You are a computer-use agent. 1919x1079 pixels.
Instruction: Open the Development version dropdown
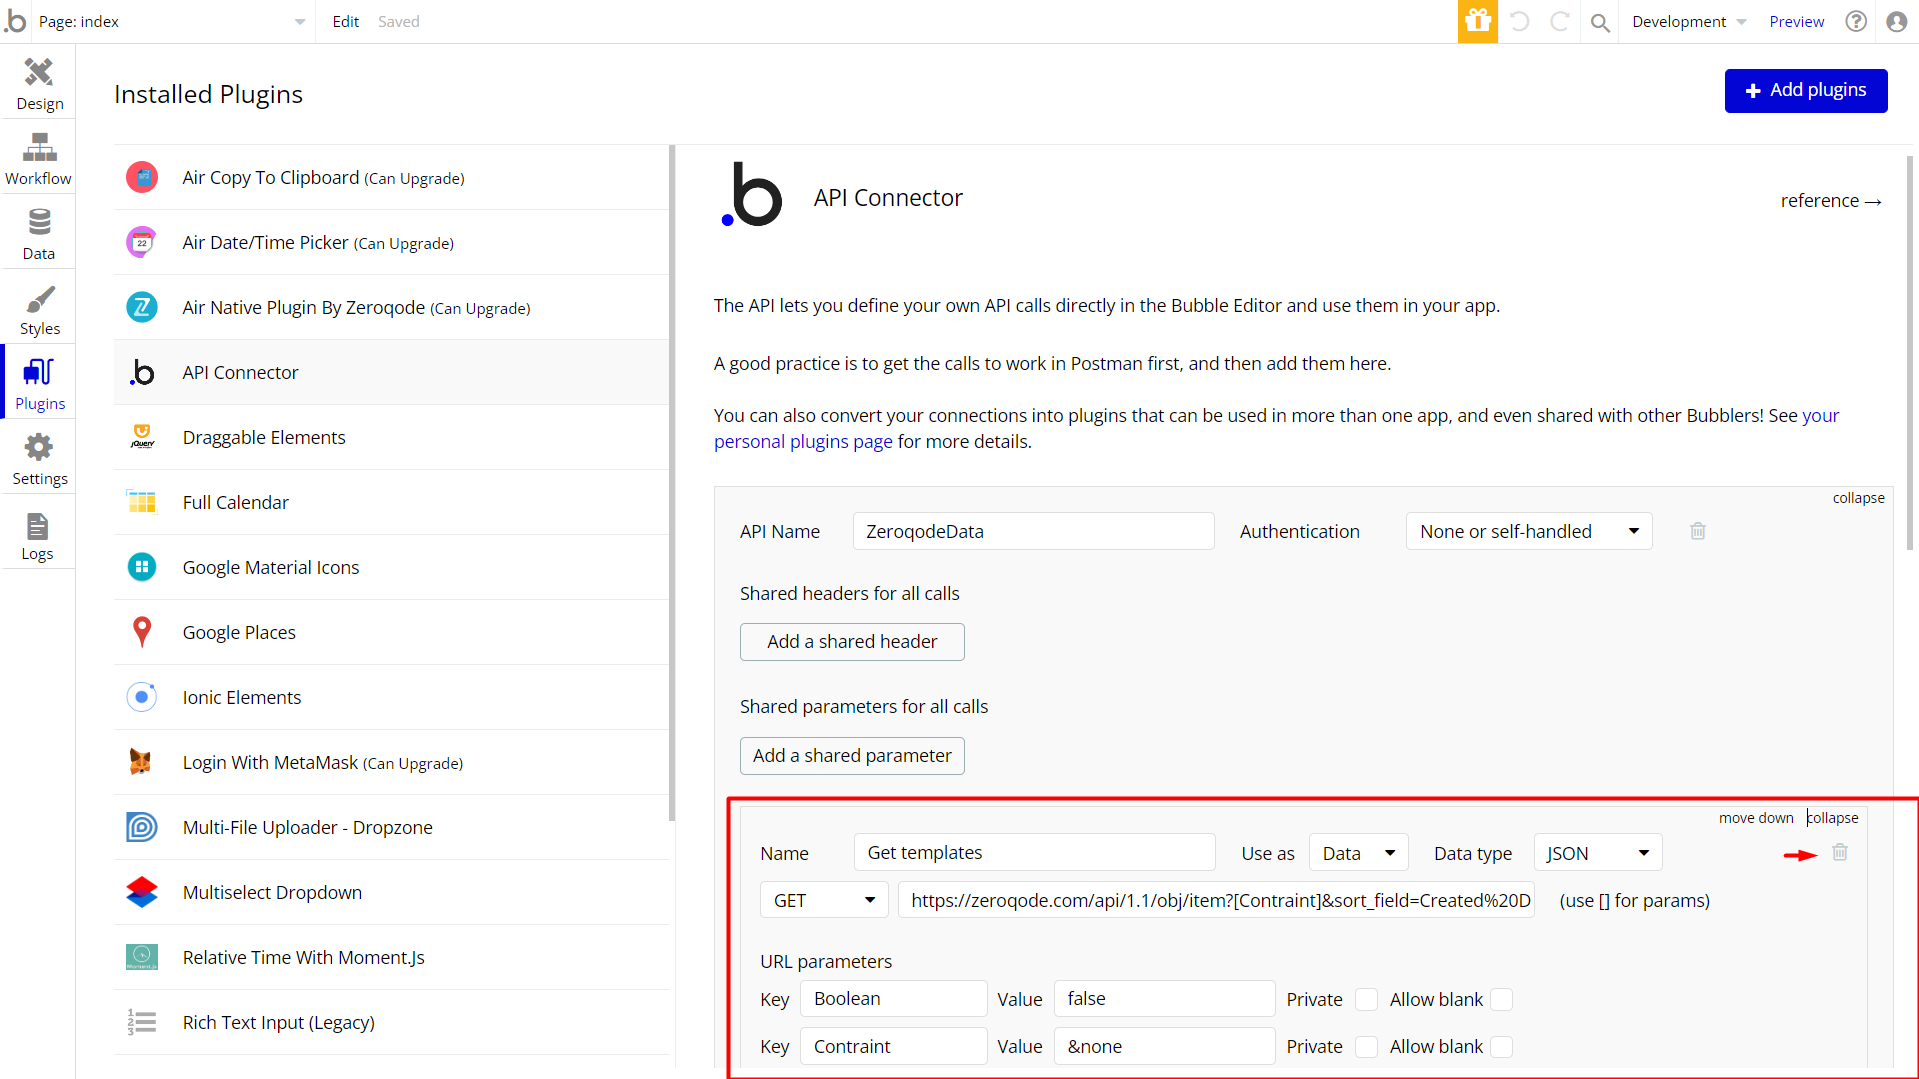click(x=1688, y=22)
